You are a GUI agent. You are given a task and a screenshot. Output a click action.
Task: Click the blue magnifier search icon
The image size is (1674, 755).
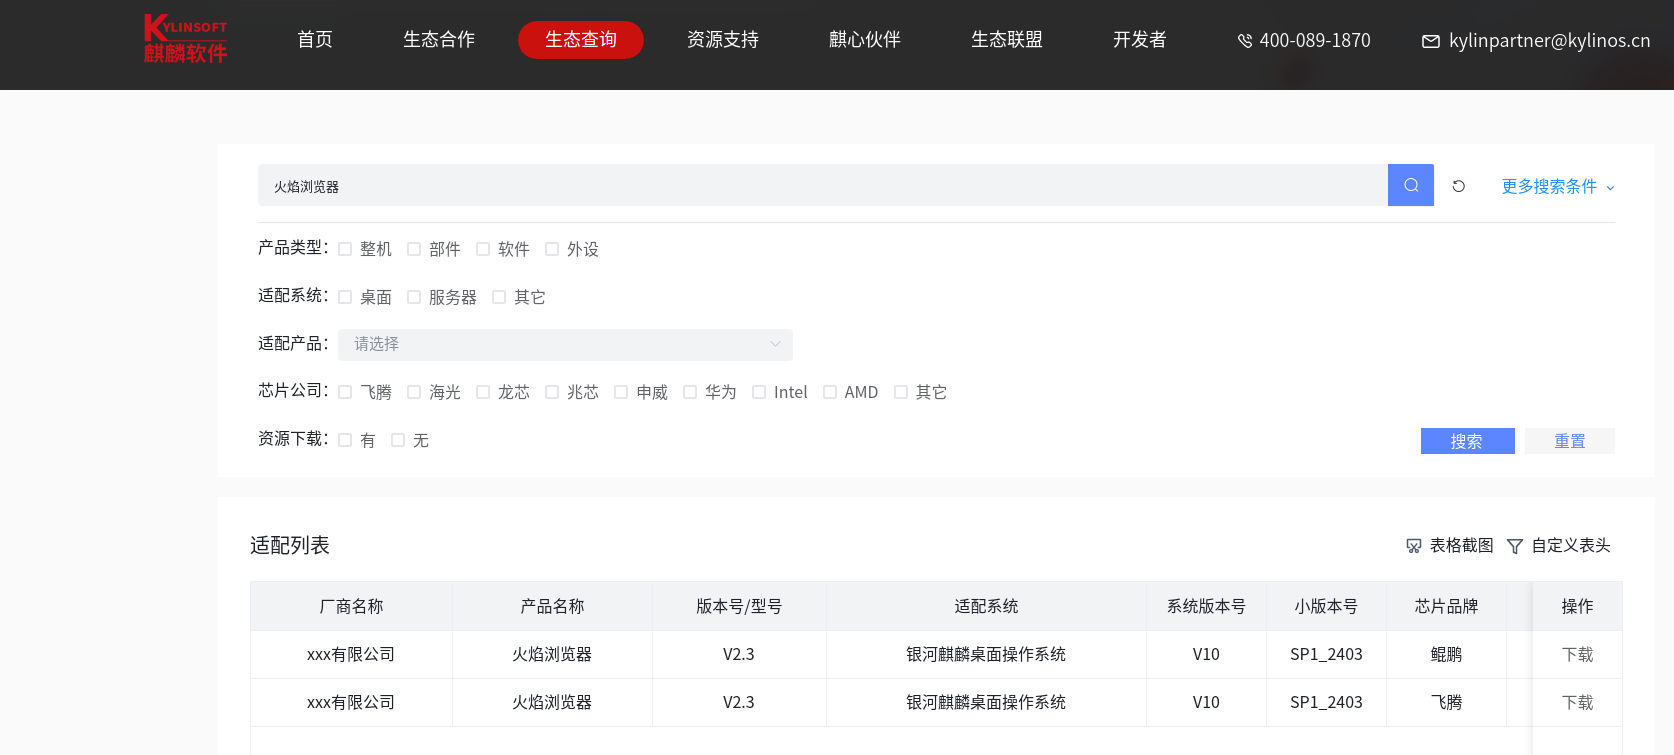click(1410, 185)
